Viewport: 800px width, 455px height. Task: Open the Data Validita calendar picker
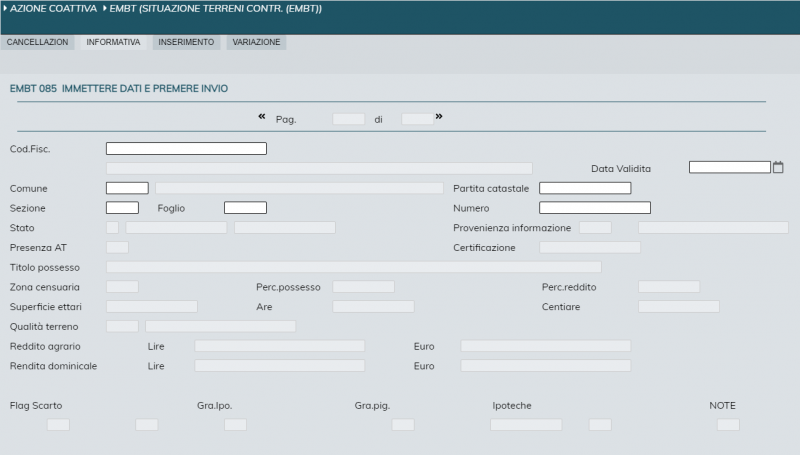point(778,167)
